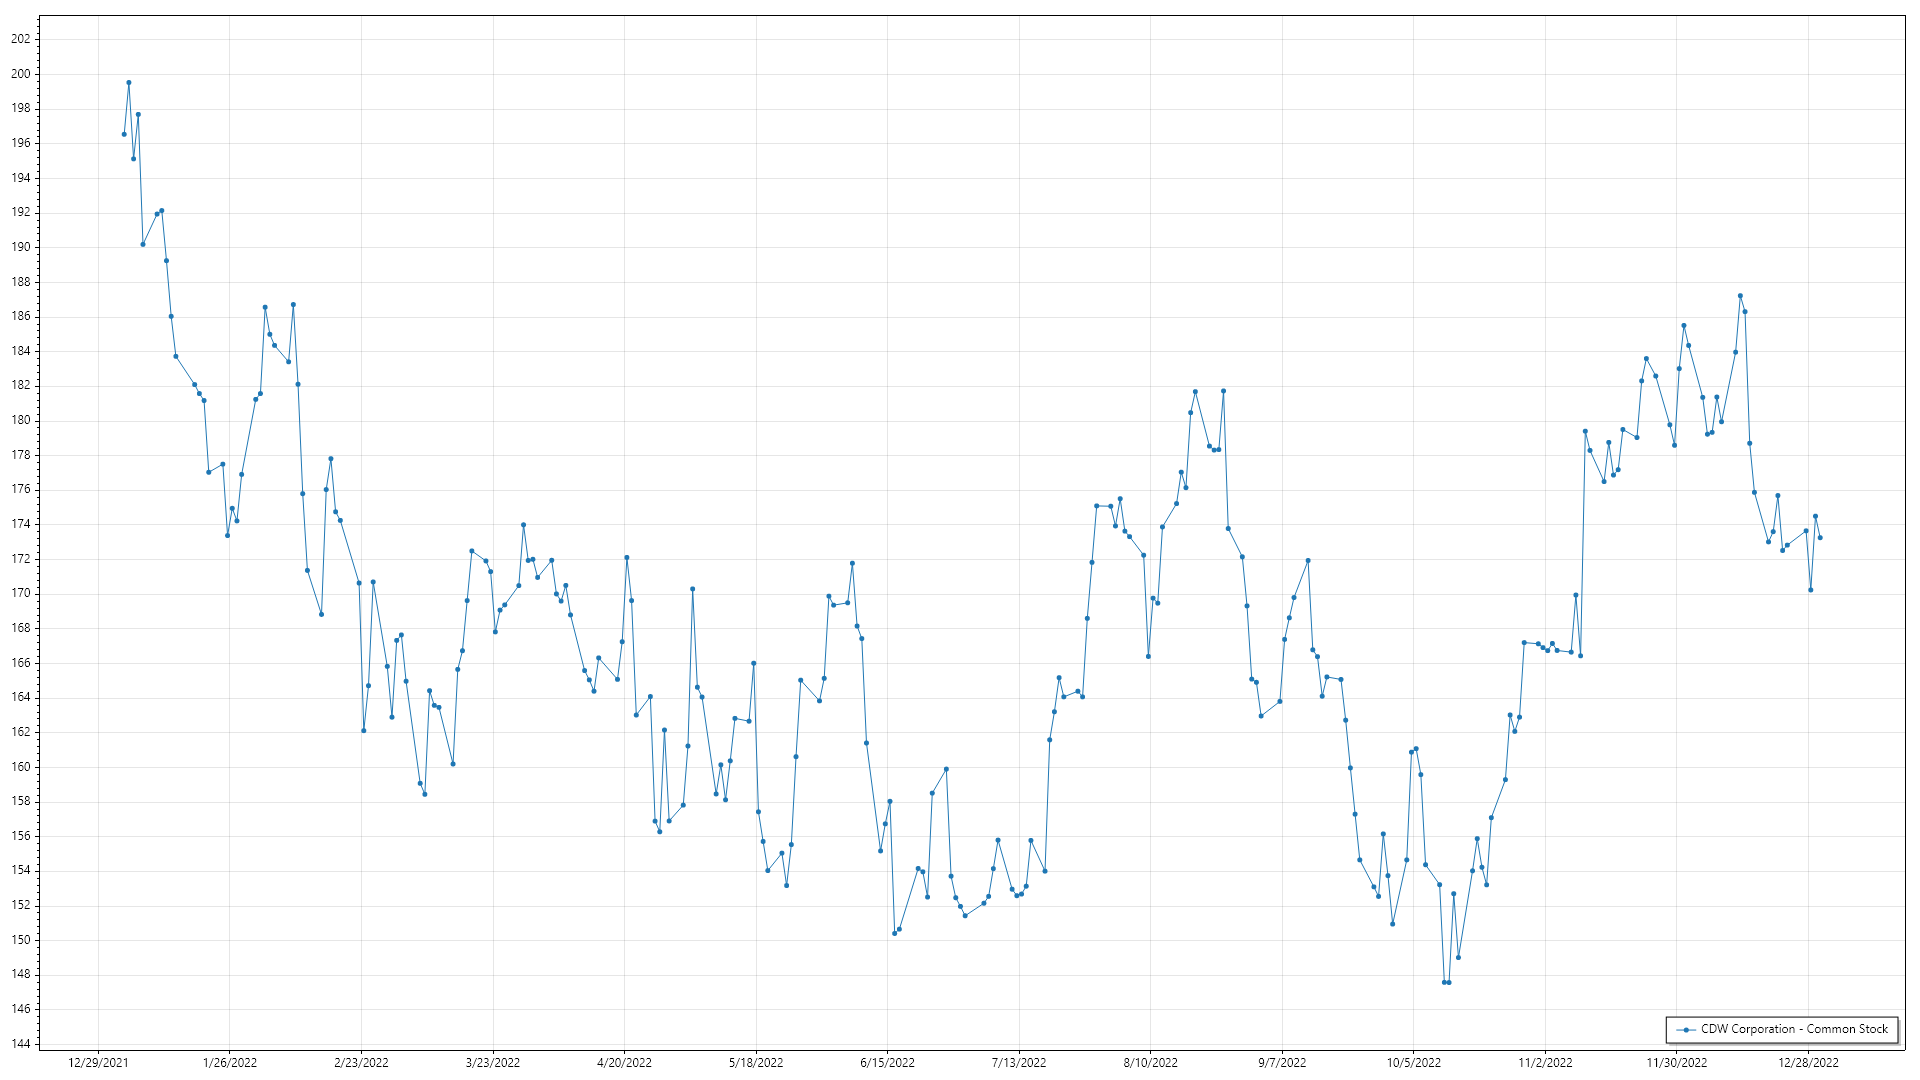This screenshot has width=1920, height=1080.
Task: Select the 8/10/2022 date tick label
Action: coord(1150,1063)
